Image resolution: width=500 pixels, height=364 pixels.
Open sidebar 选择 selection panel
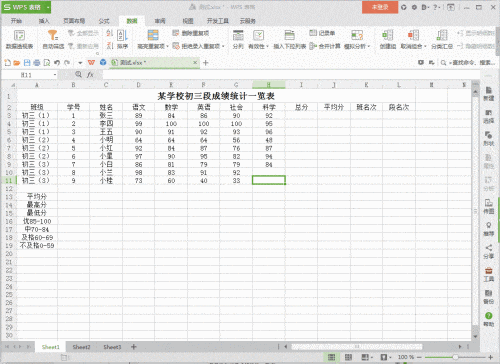pos(489,116)
